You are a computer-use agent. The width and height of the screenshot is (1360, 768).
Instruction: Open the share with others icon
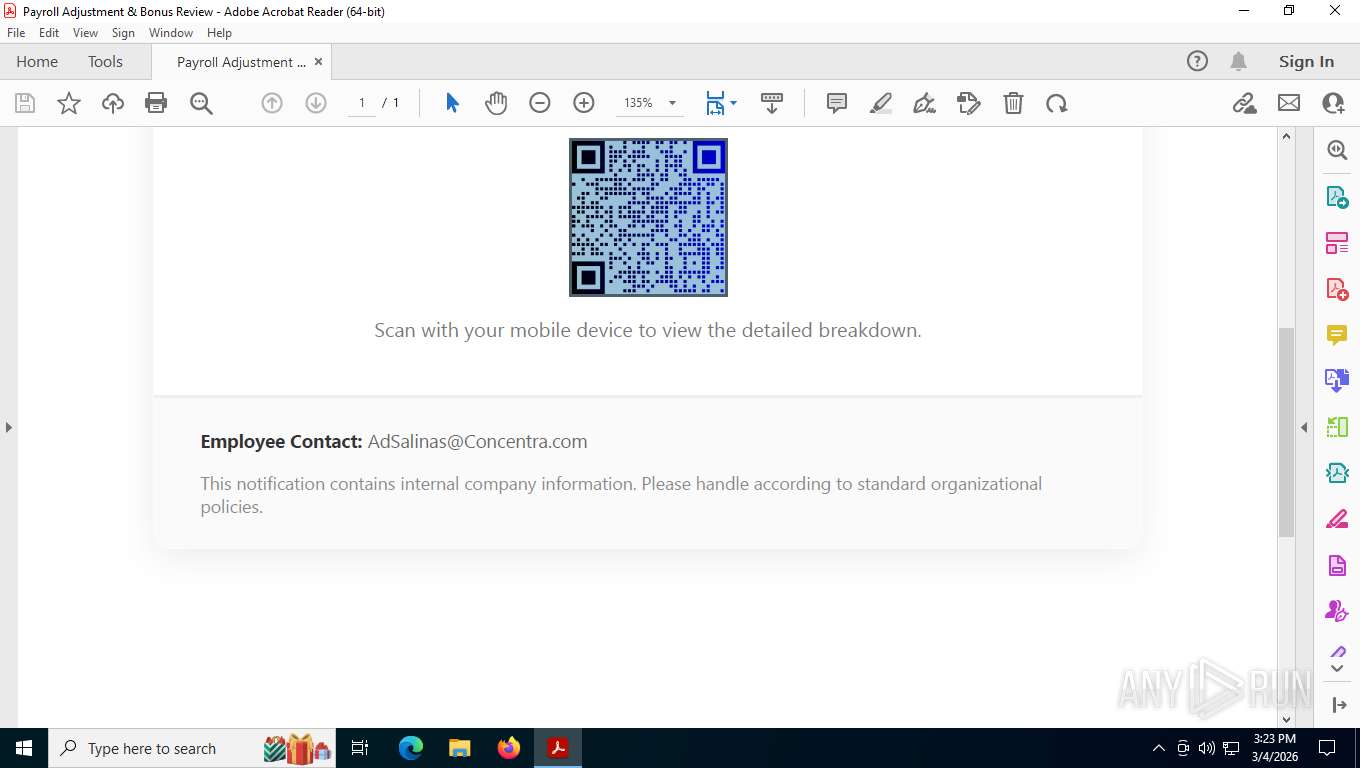coord(1333,103)
